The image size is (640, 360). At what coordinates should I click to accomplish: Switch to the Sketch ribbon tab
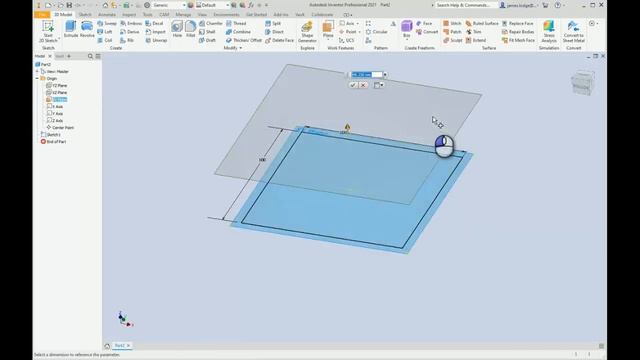point(85,15)
